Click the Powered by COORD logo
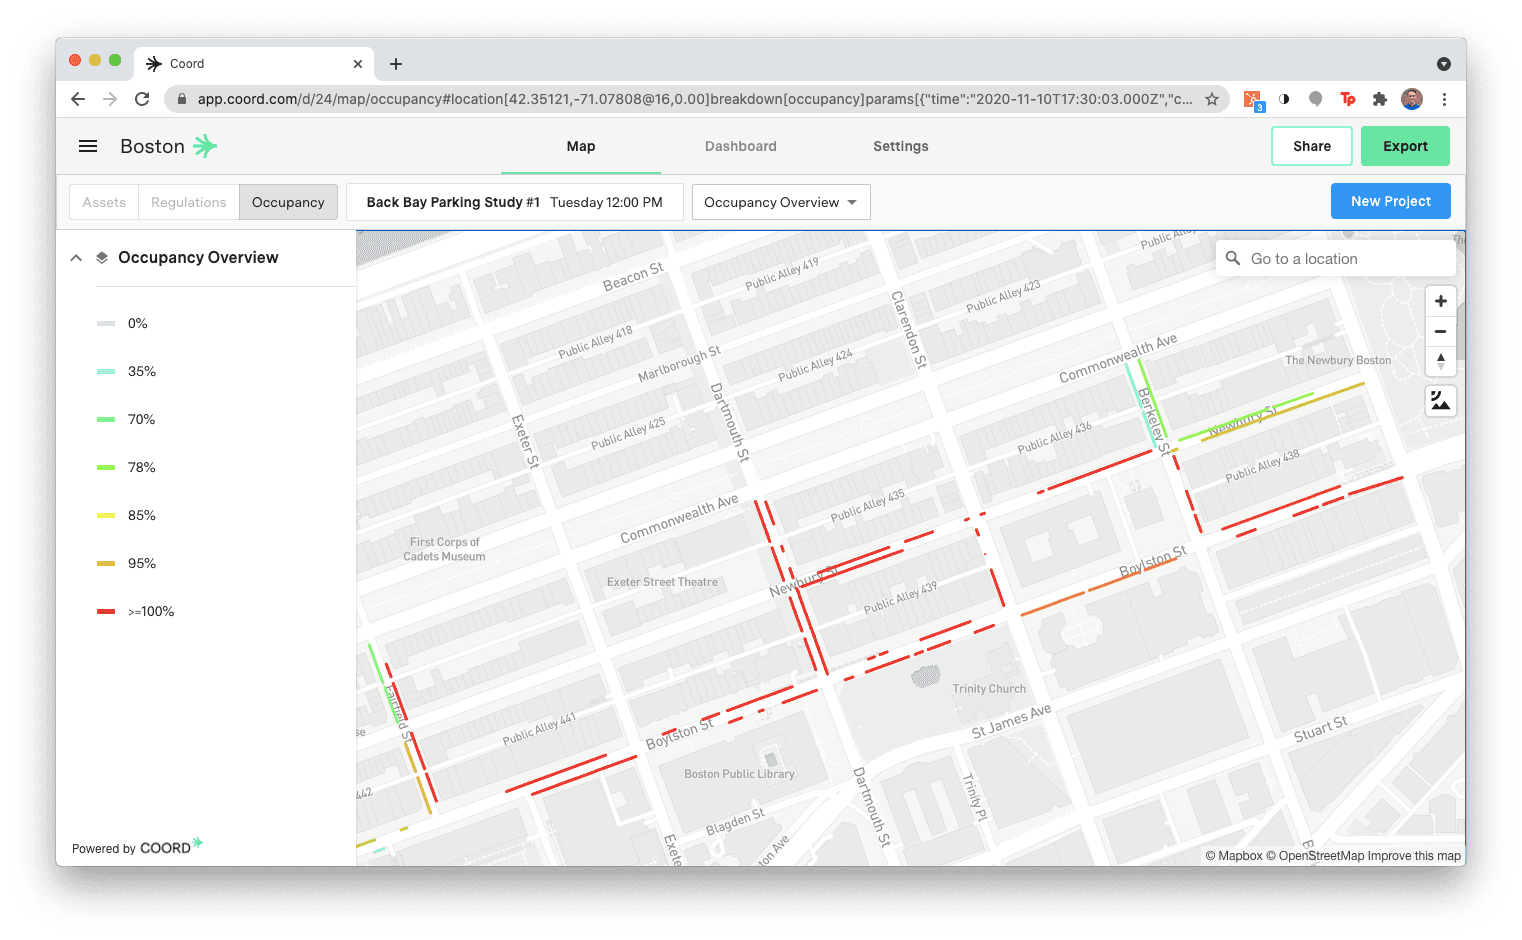The width and height of the screenshot is (1522, 940). click(x=138, y=847)
